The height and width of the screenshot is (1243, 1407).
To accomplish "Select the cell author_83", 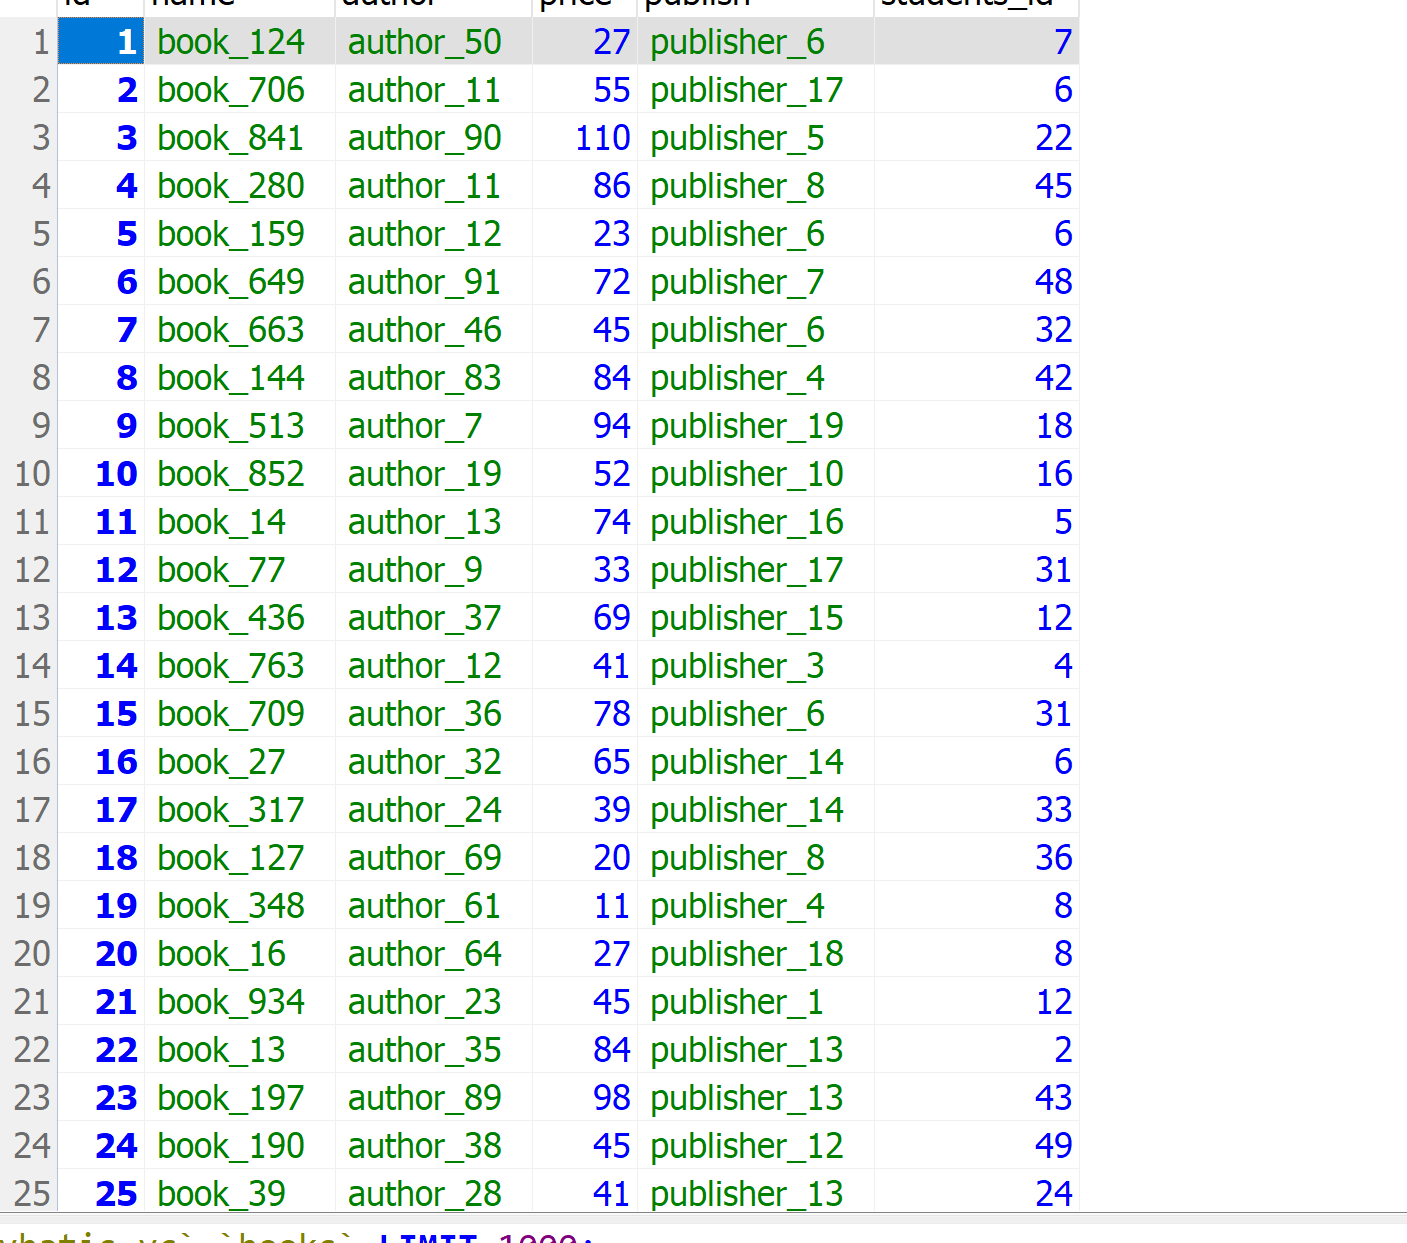I will [x=433, y=377].
